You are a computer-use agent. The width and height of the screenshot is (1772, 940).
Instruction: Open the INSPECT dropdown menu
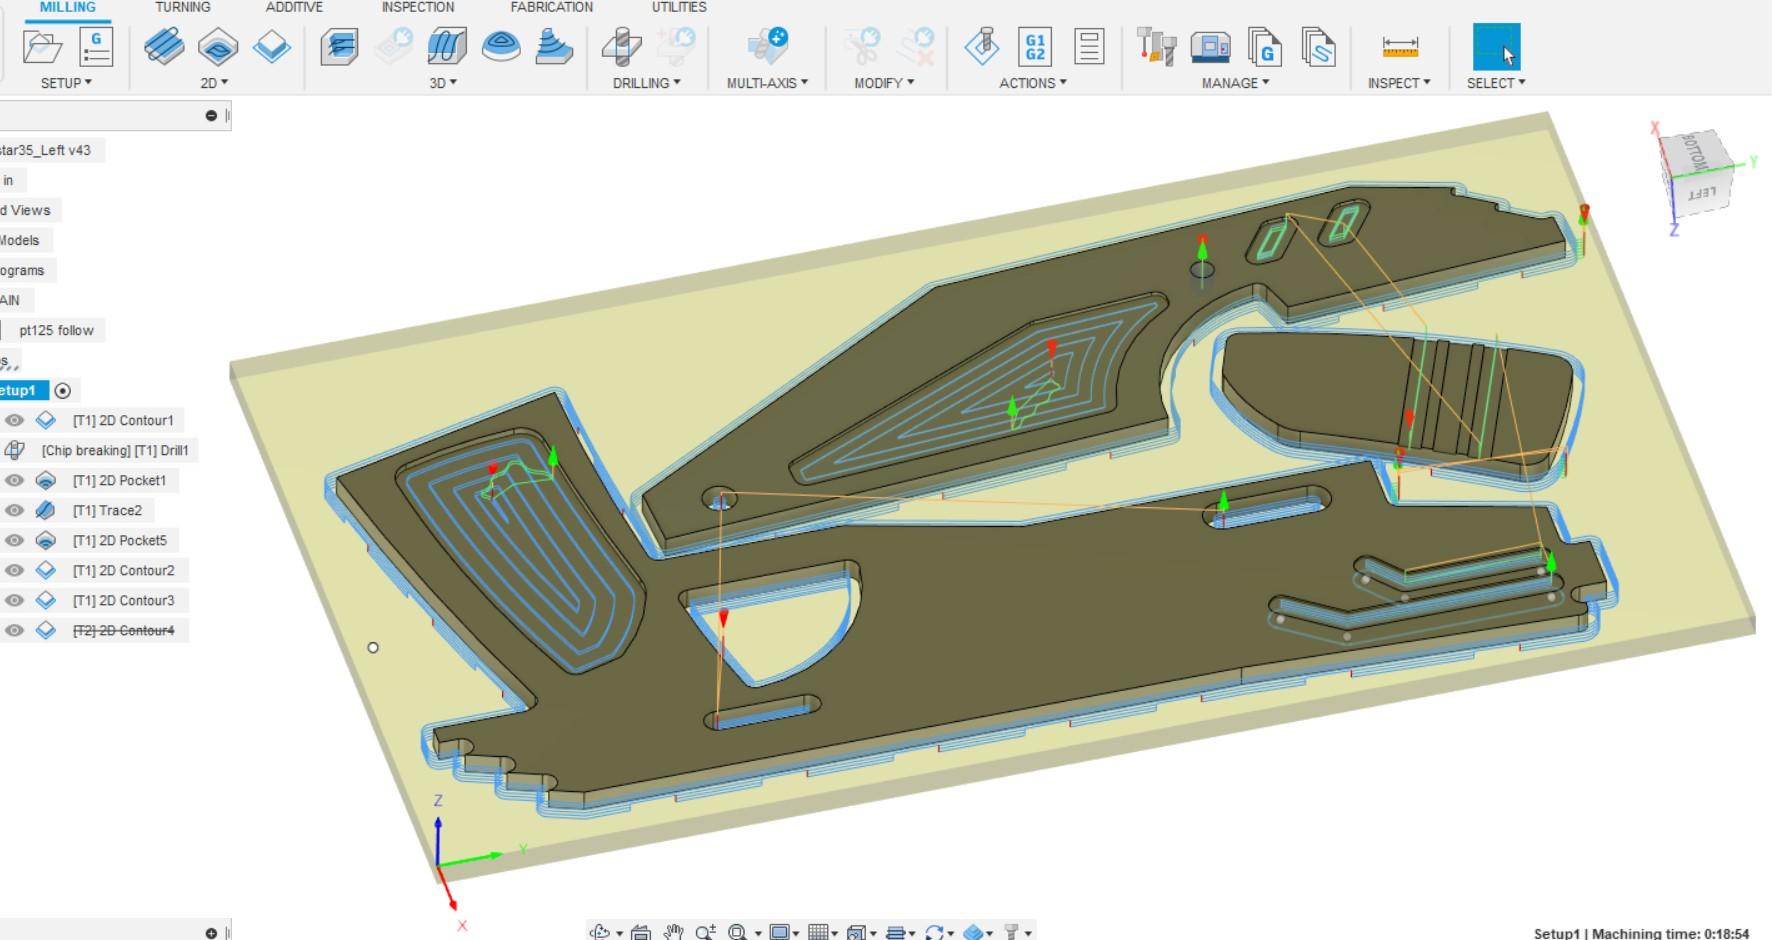[x=1400, y=83]
